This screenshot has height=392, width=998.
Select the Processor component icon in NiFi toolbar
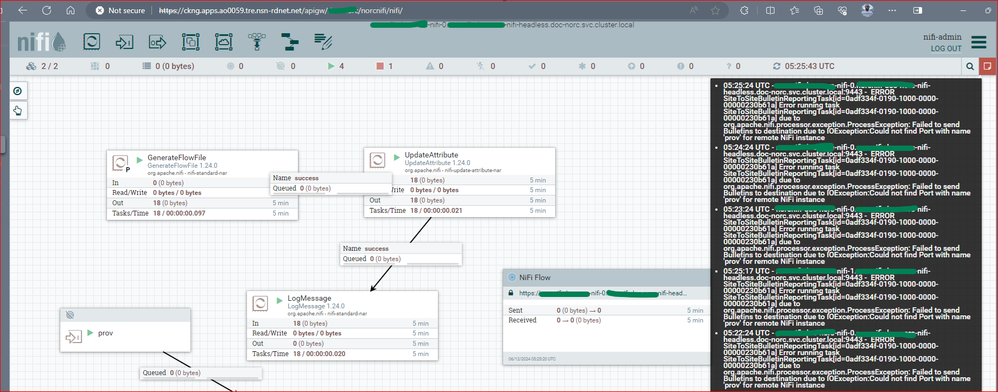[93, 41]
